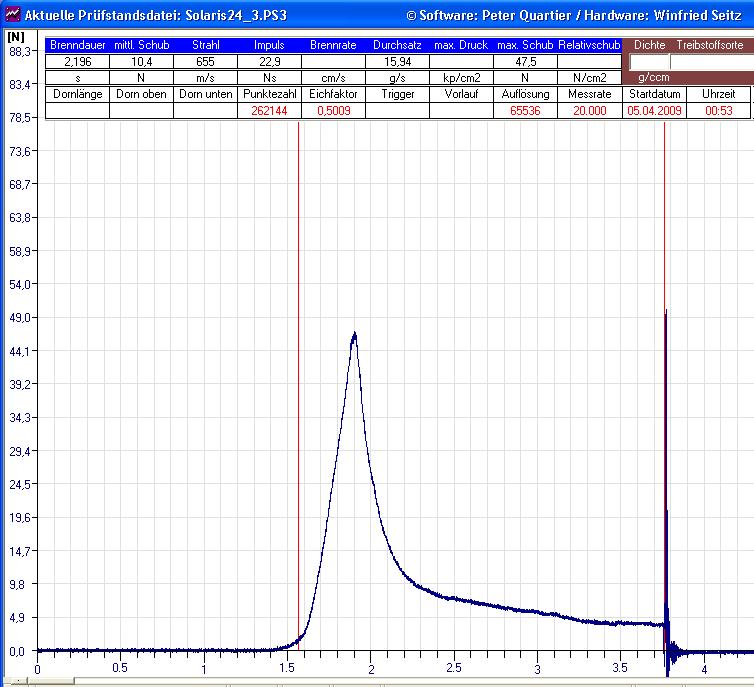This screenshot has width=754, height=687.
Task: Select the Punktezahl value 262144
Action: [x=269, y=111]
